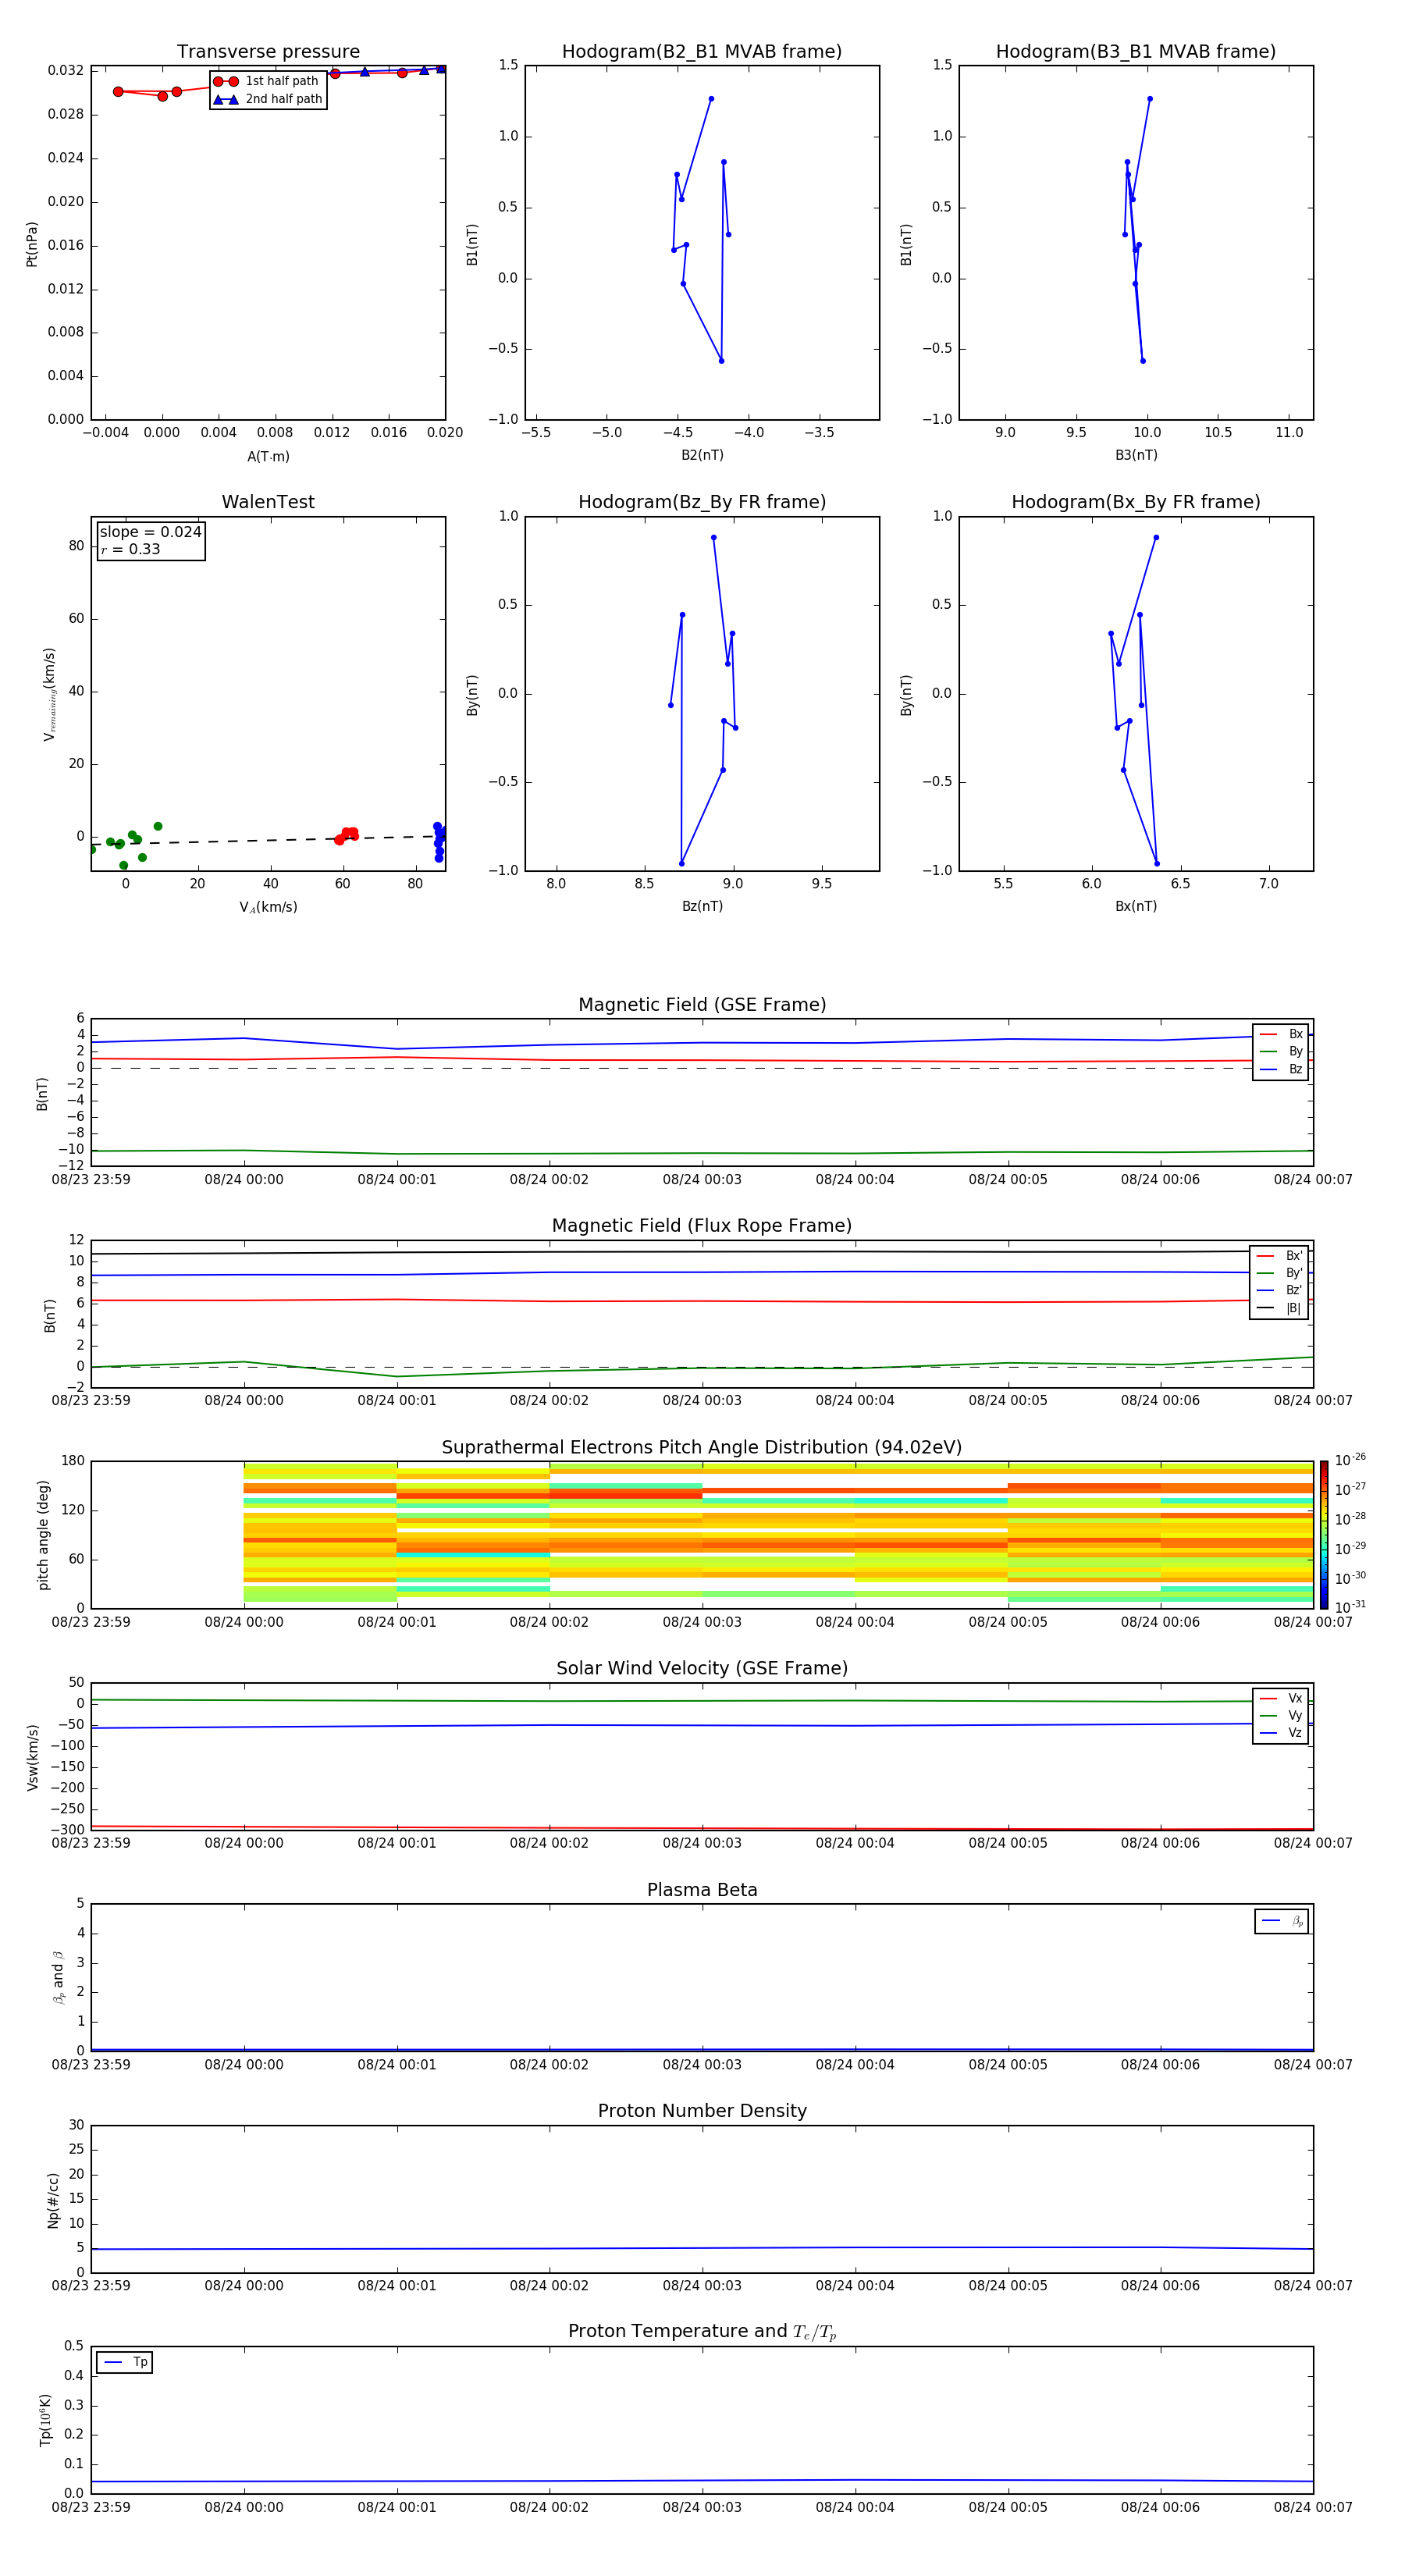
Task: Click the "Hodogram(B3_B1 MVAB frame)" title
Action: 1136,52
